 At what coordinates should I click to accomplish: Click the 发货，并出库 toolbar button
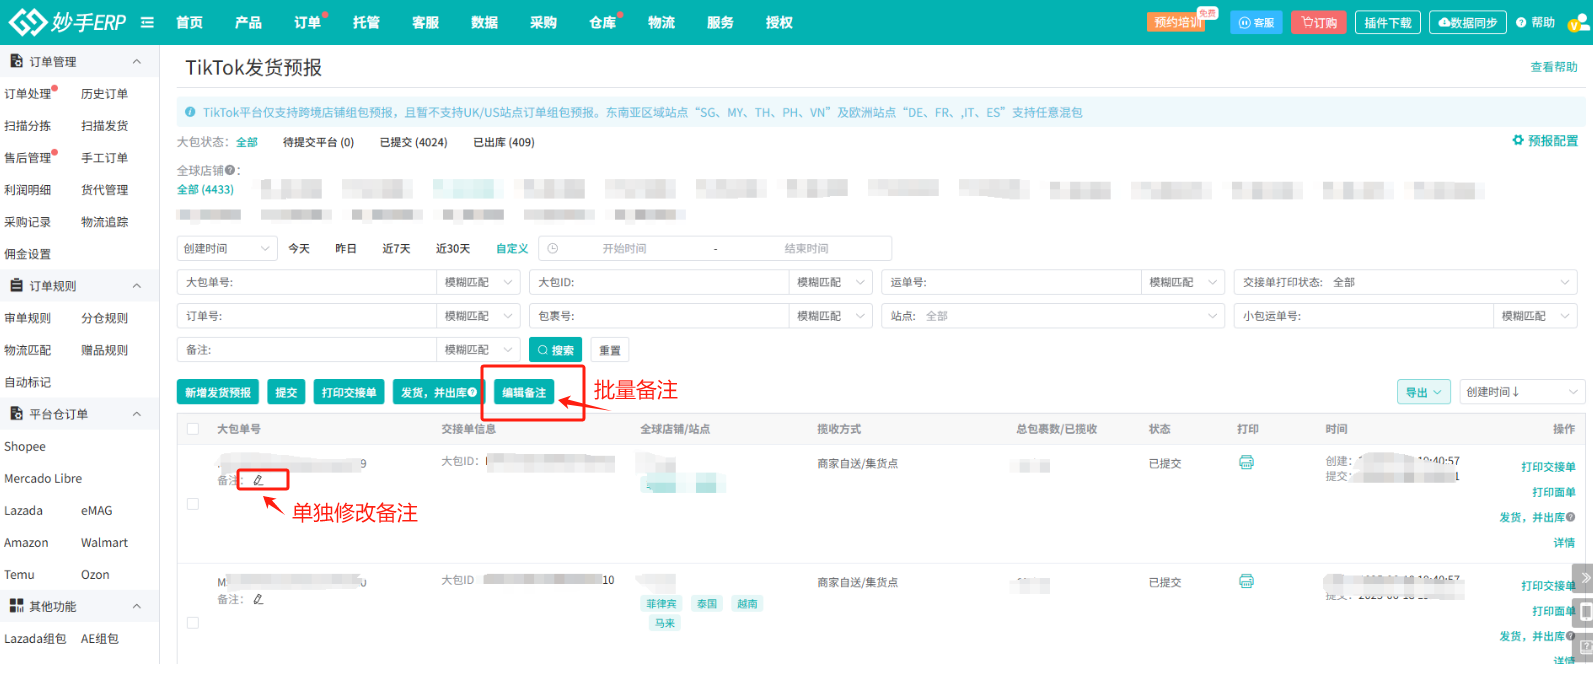pyautogui.click(x=439, y=393)
